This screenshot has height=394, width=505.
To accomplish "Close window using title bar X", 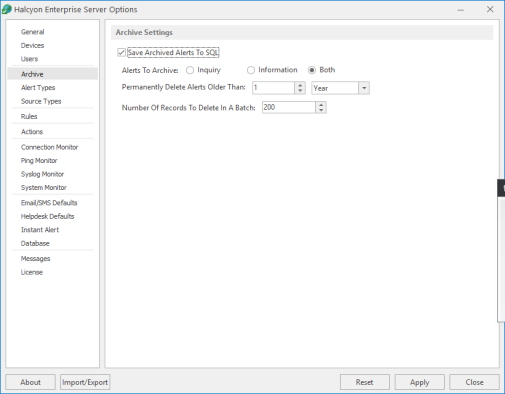I will [490, 9].
